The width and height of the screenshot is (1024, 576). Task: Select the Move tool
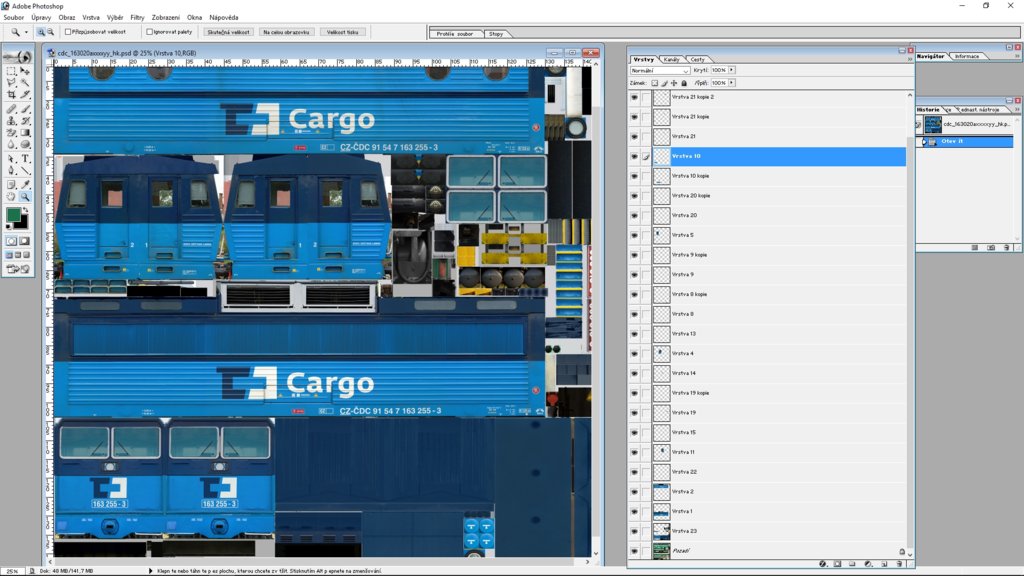click(x=25, y=71)
